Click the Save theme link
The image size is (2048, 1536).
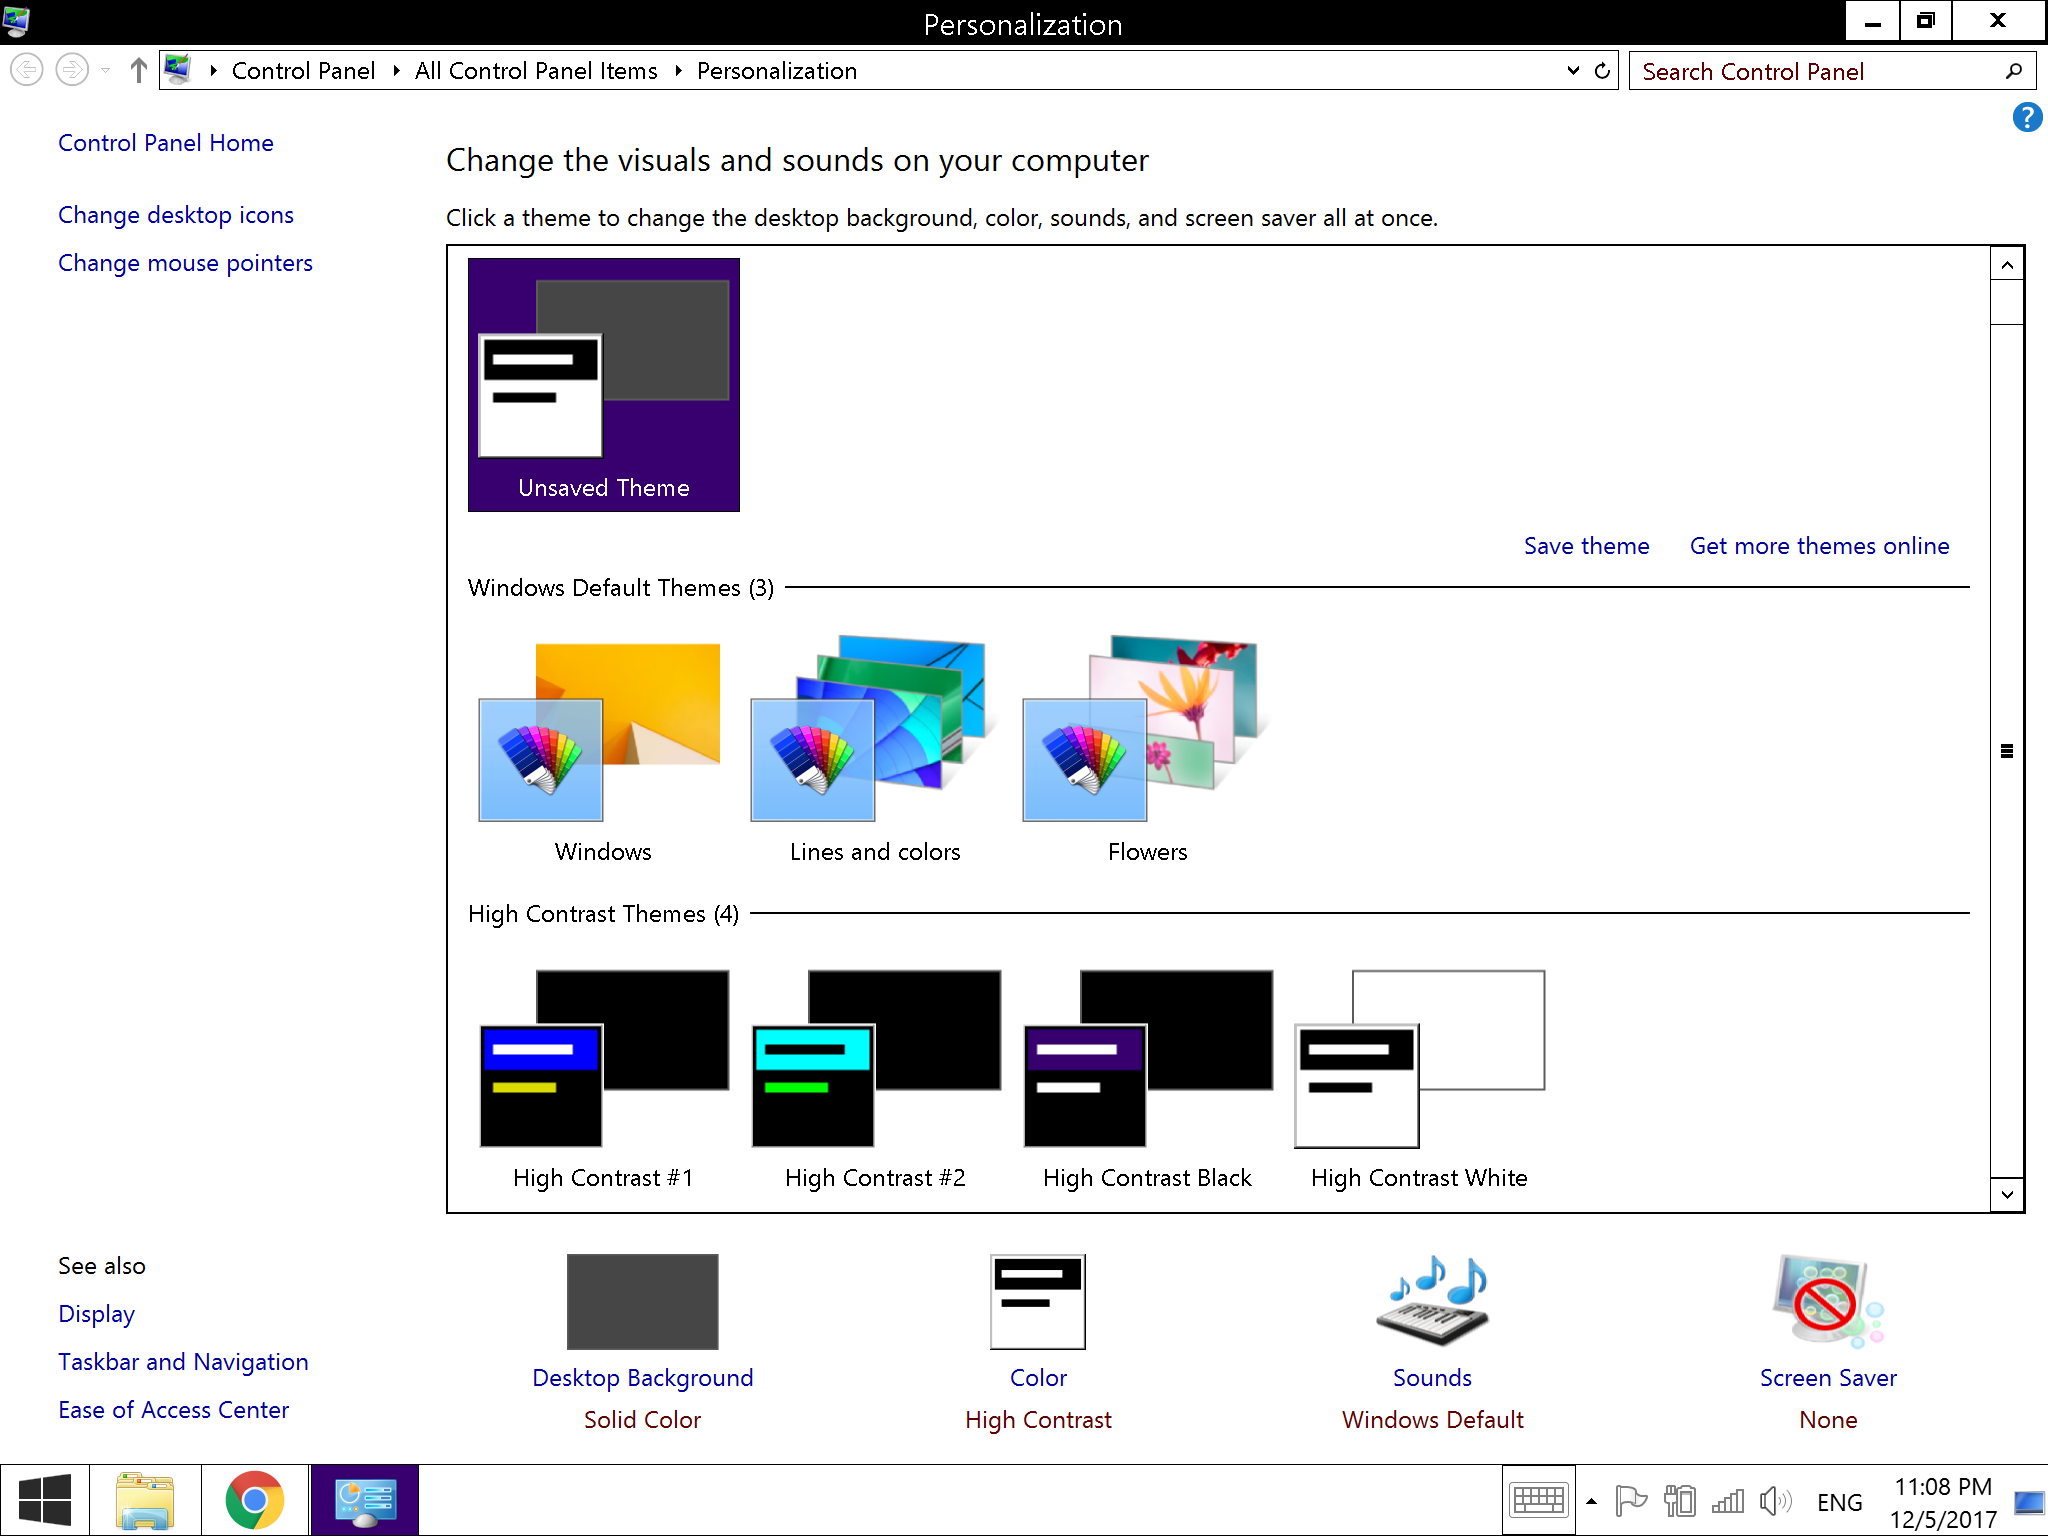coord(1586,546)
